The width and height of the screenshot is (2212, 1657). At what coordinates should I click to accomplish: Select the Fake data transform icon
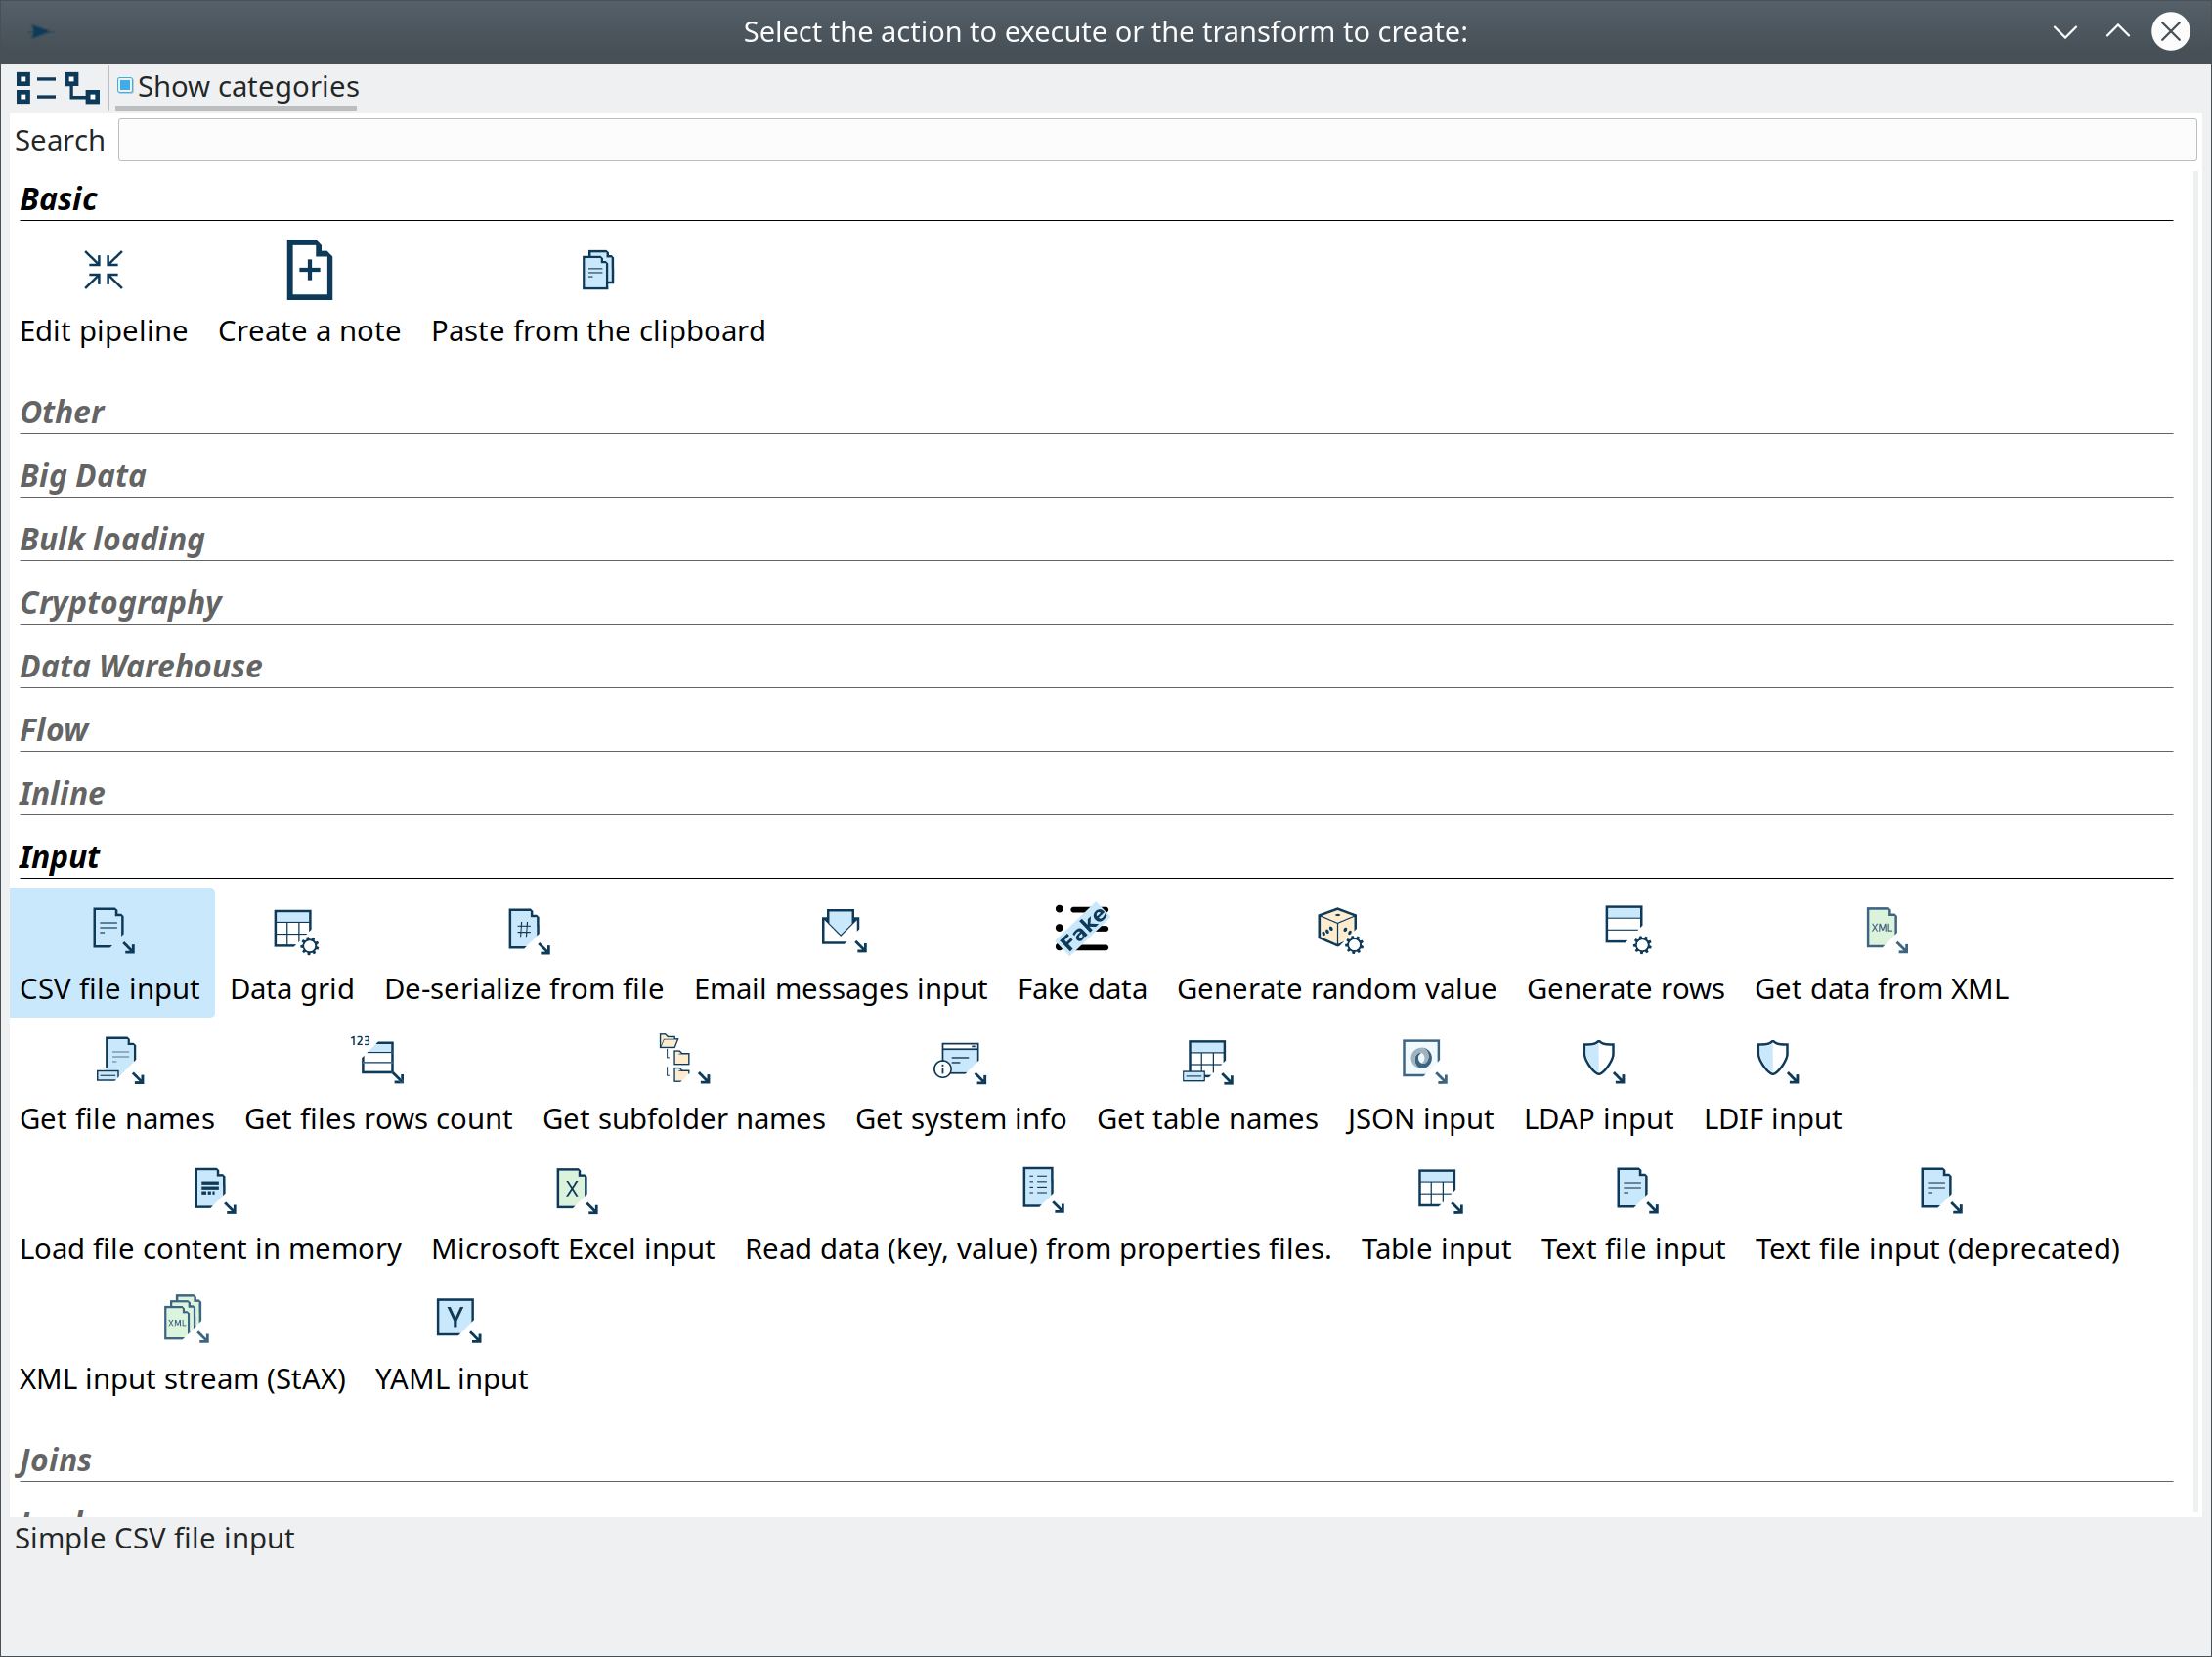pyautogui.click(x=1081, y=929)
